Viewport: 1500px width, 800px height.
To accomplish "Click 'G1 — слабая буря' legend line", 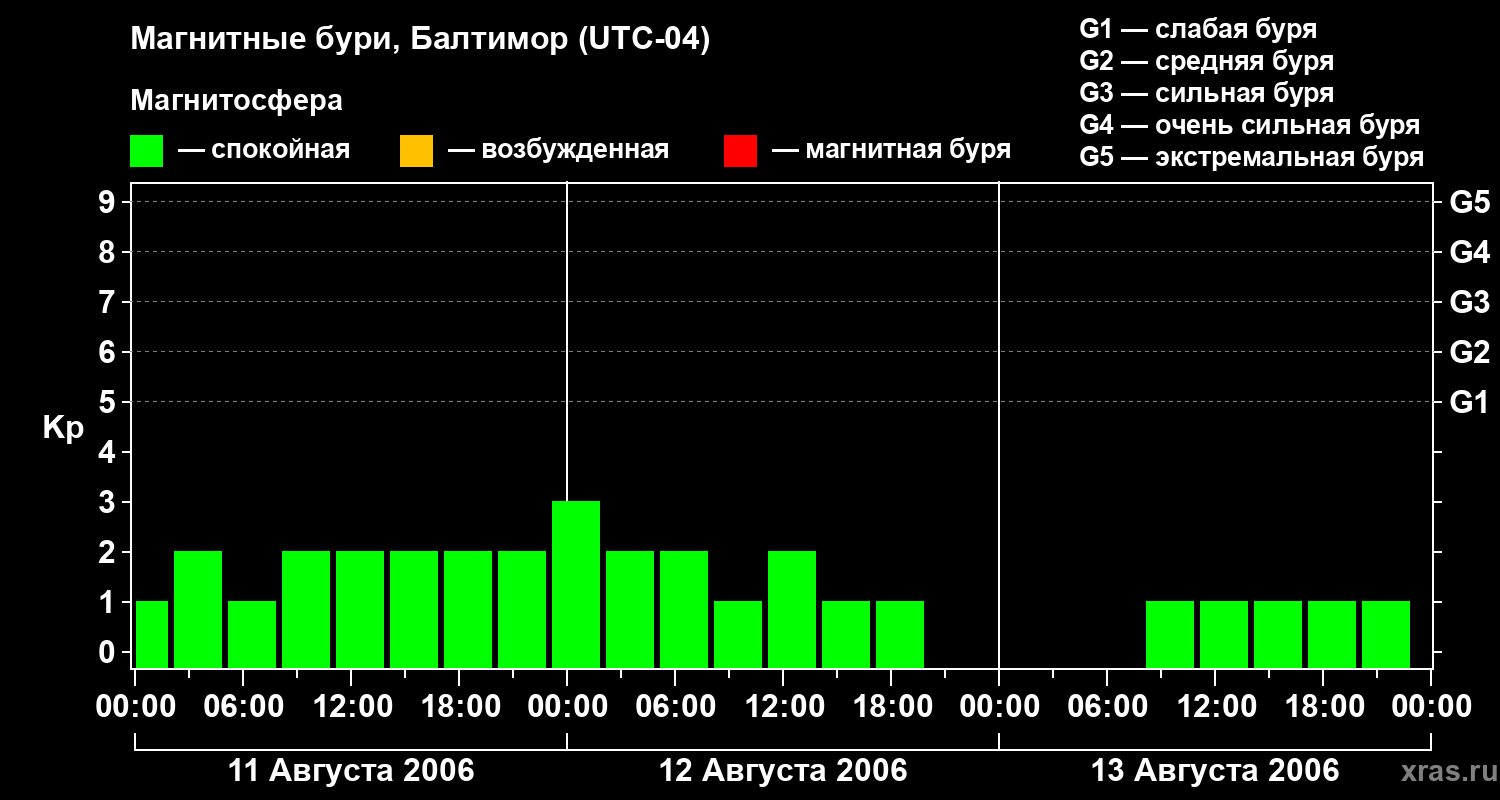I will pos(1198,29).
